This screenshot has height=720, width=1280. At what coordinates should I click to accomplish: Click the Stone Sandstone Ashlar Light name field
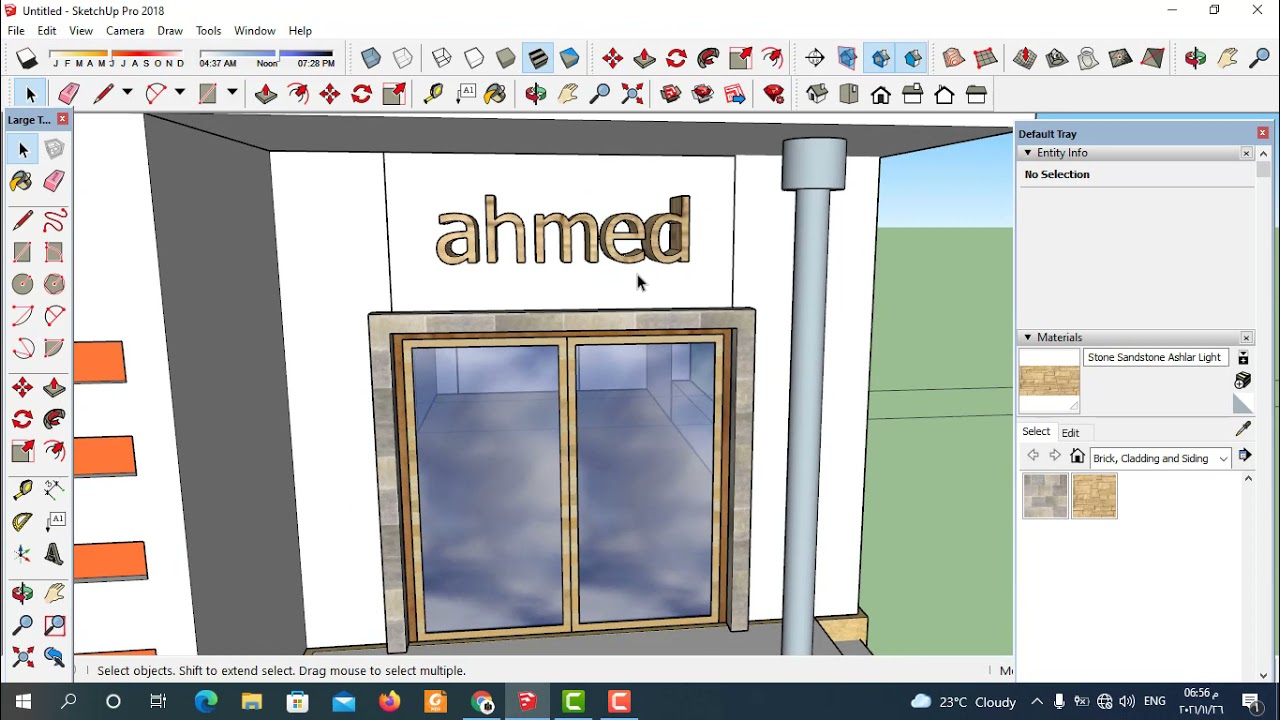coord(1156,357)
